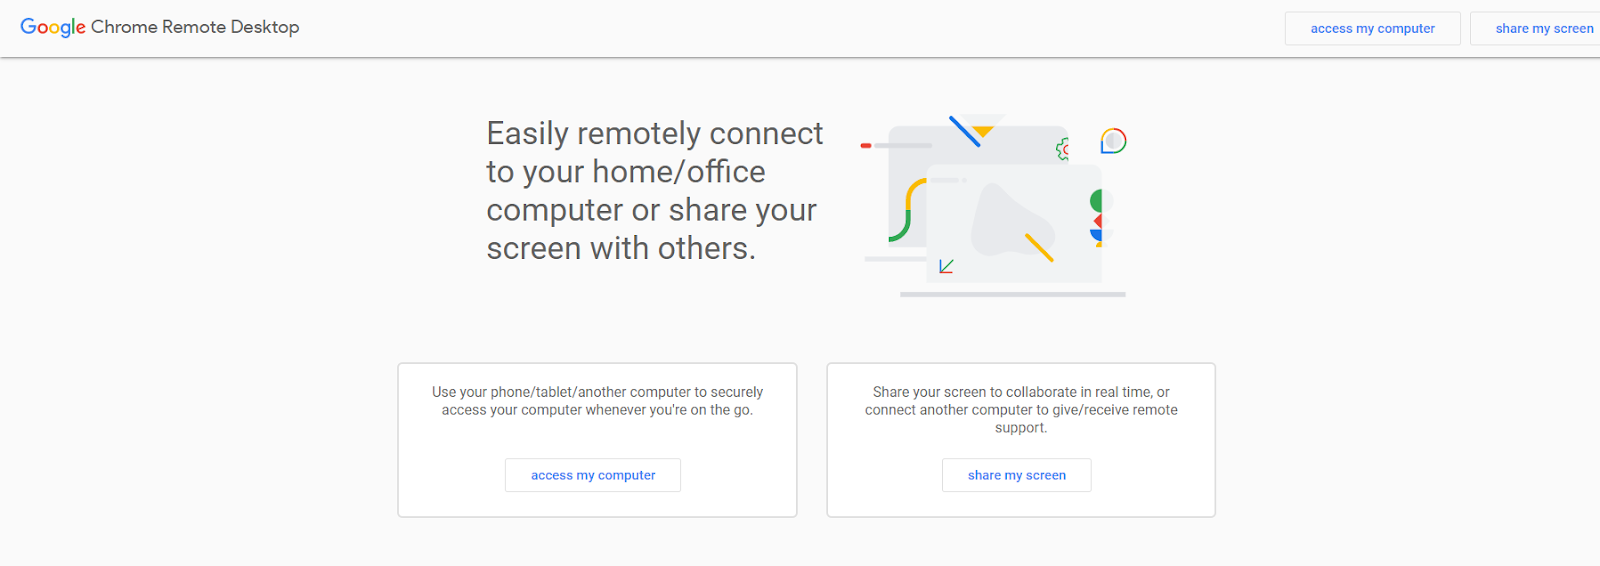Click the yellow diagonal line on gray blob

point(1039,247)
